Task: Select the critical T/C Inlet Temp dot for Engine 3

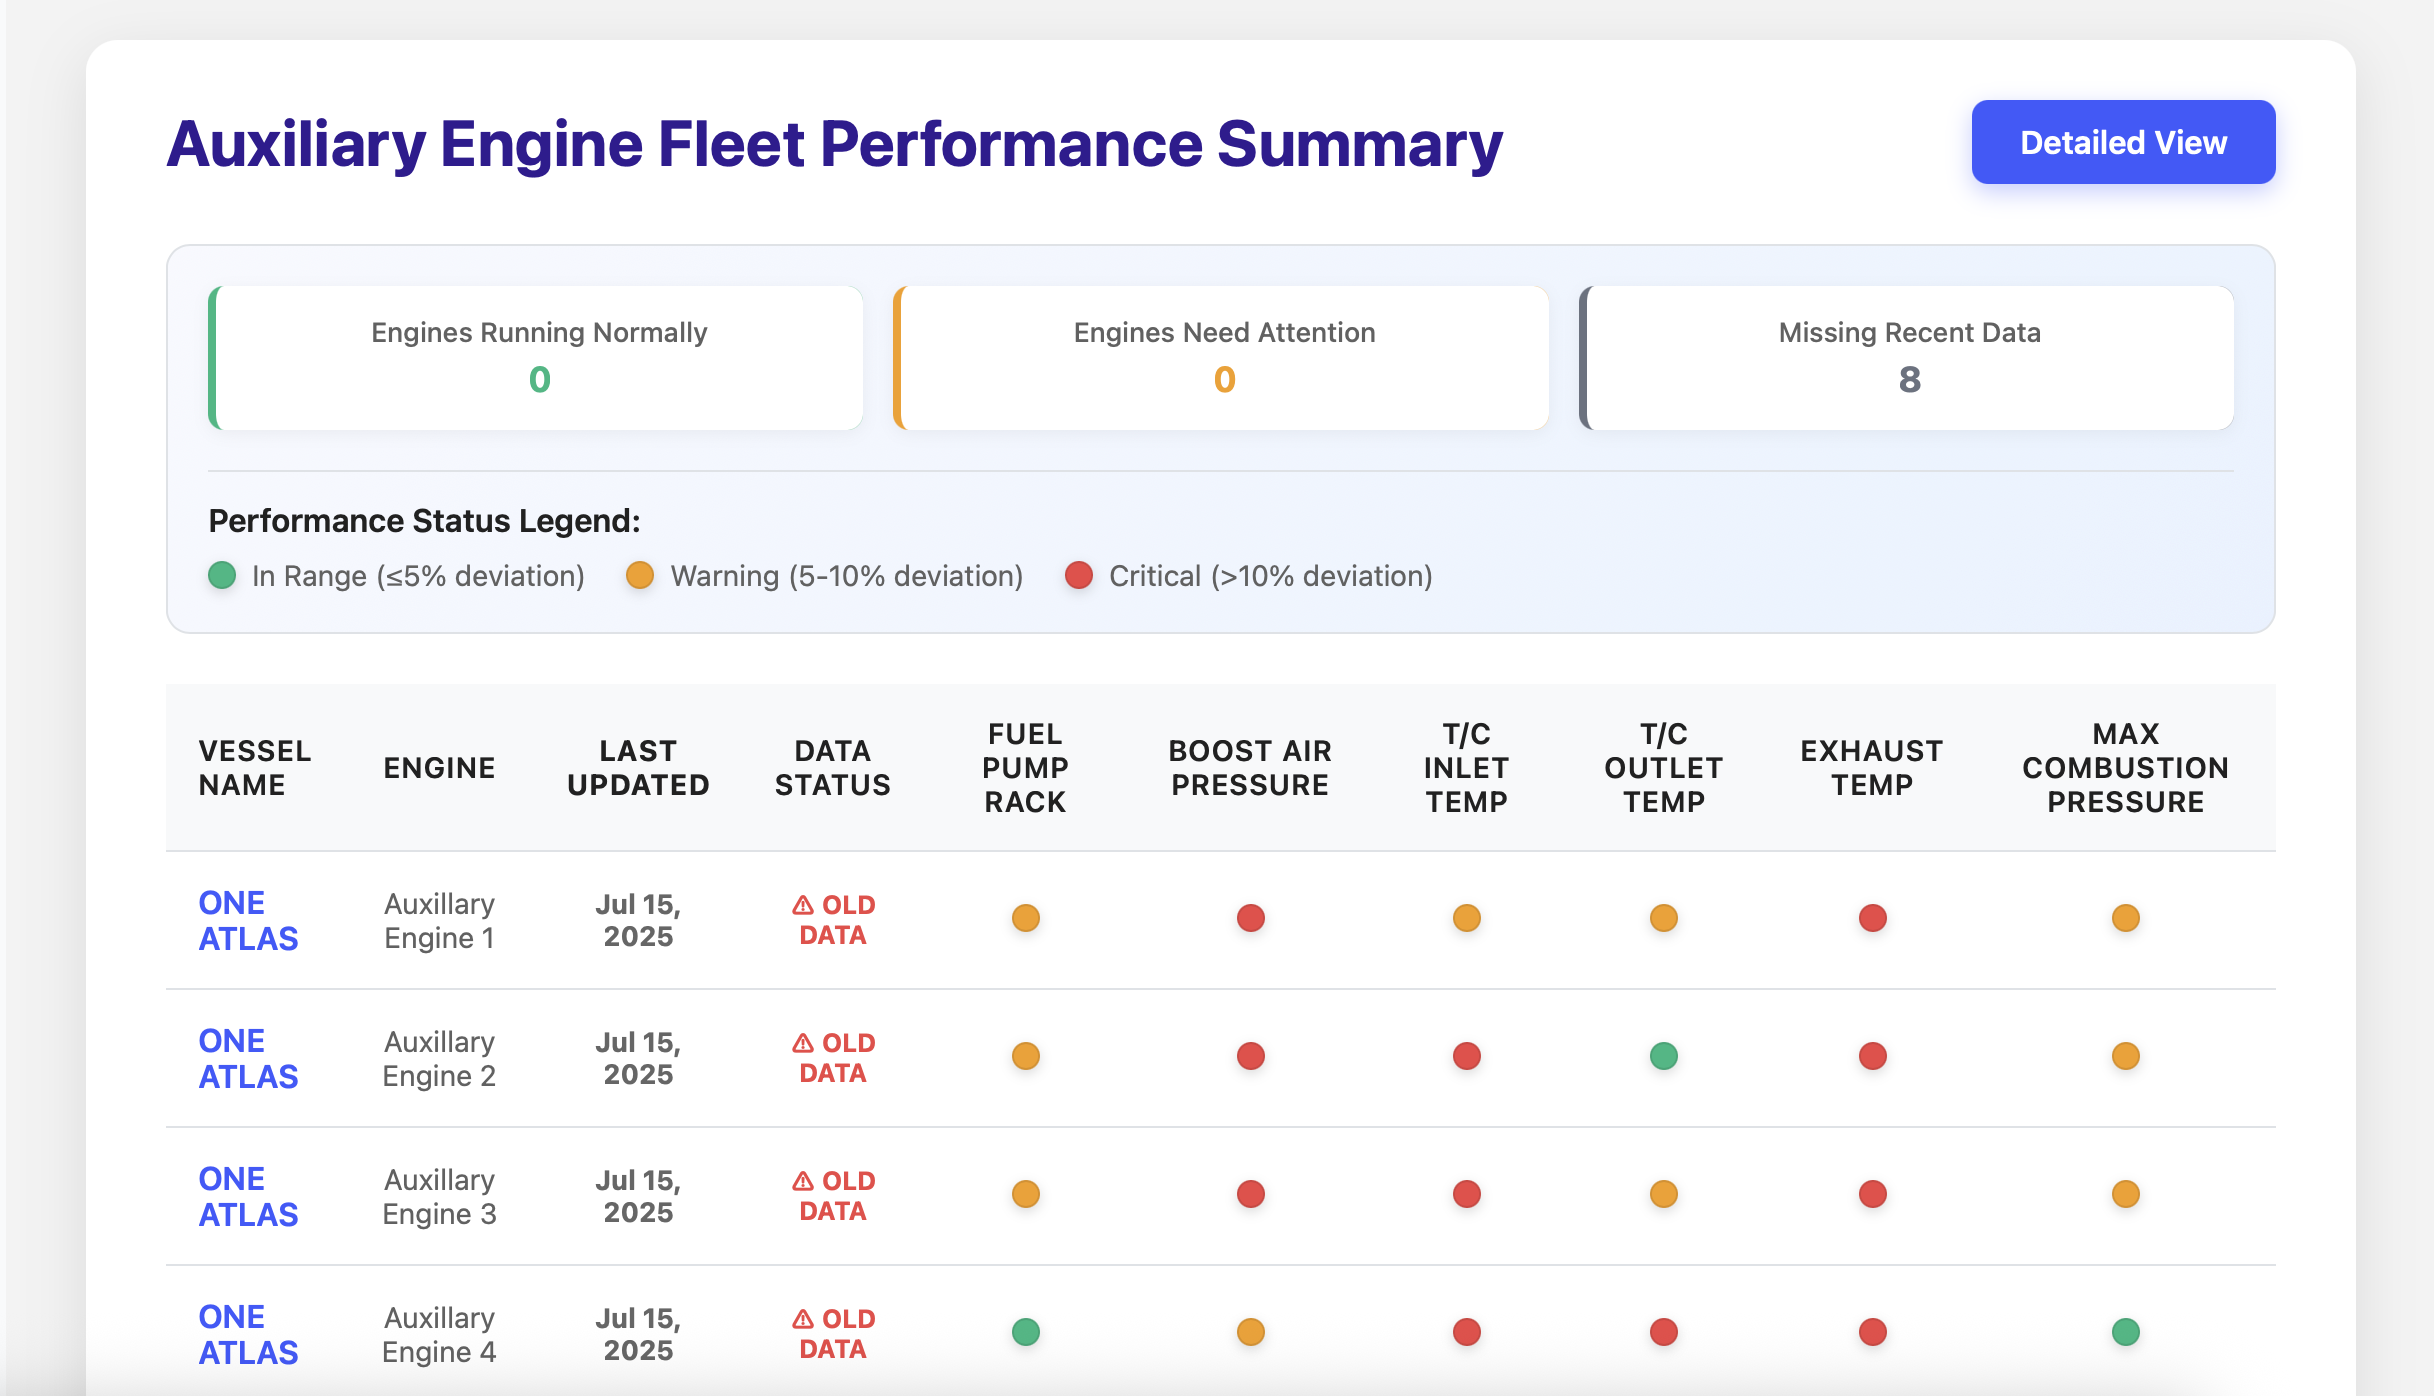Action: coord(1466,1194)
